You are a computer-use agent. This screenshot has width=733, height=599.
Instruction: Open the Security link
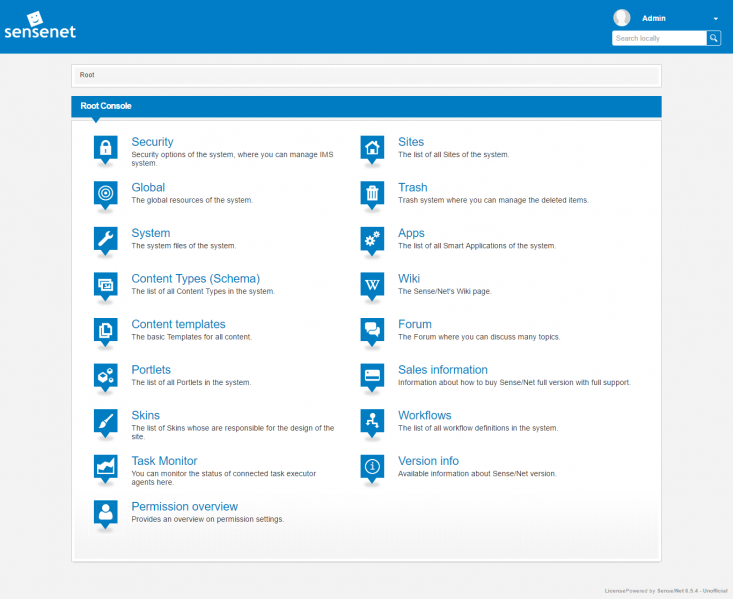pos(152,142)
